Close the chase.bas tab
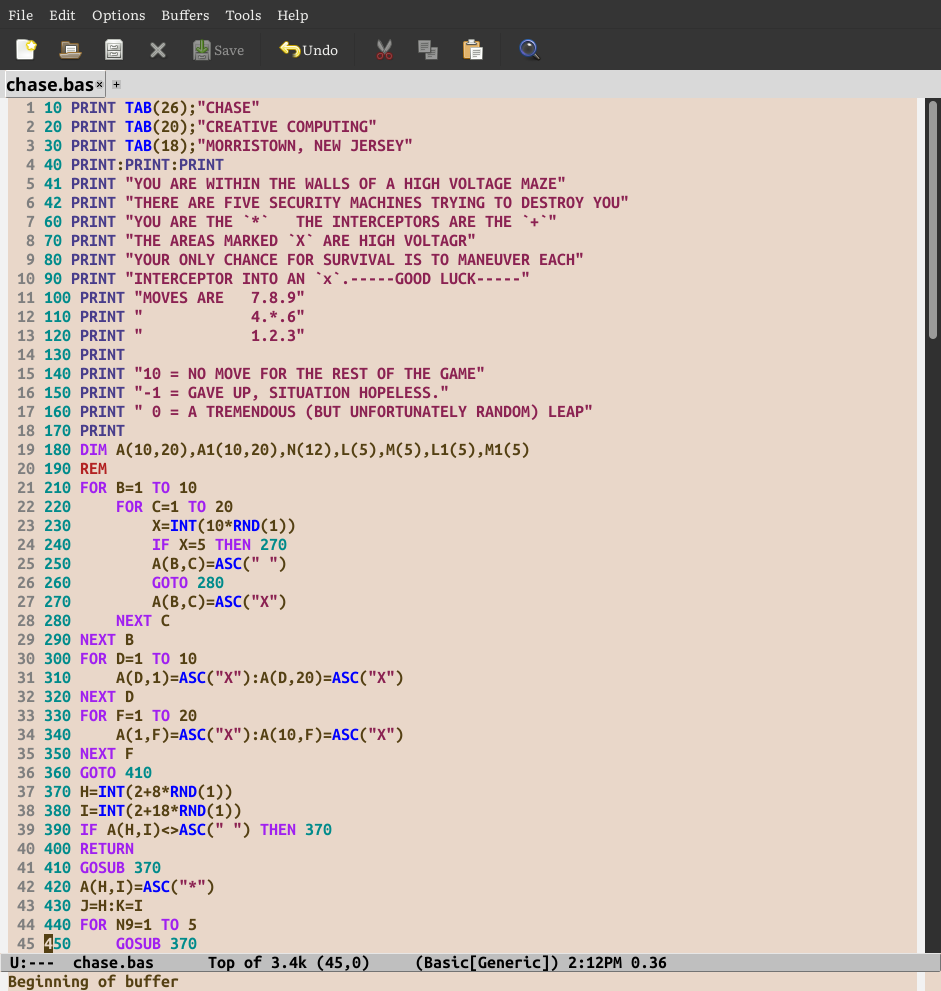Screen dimensions: 941x991 click(99, 84)
